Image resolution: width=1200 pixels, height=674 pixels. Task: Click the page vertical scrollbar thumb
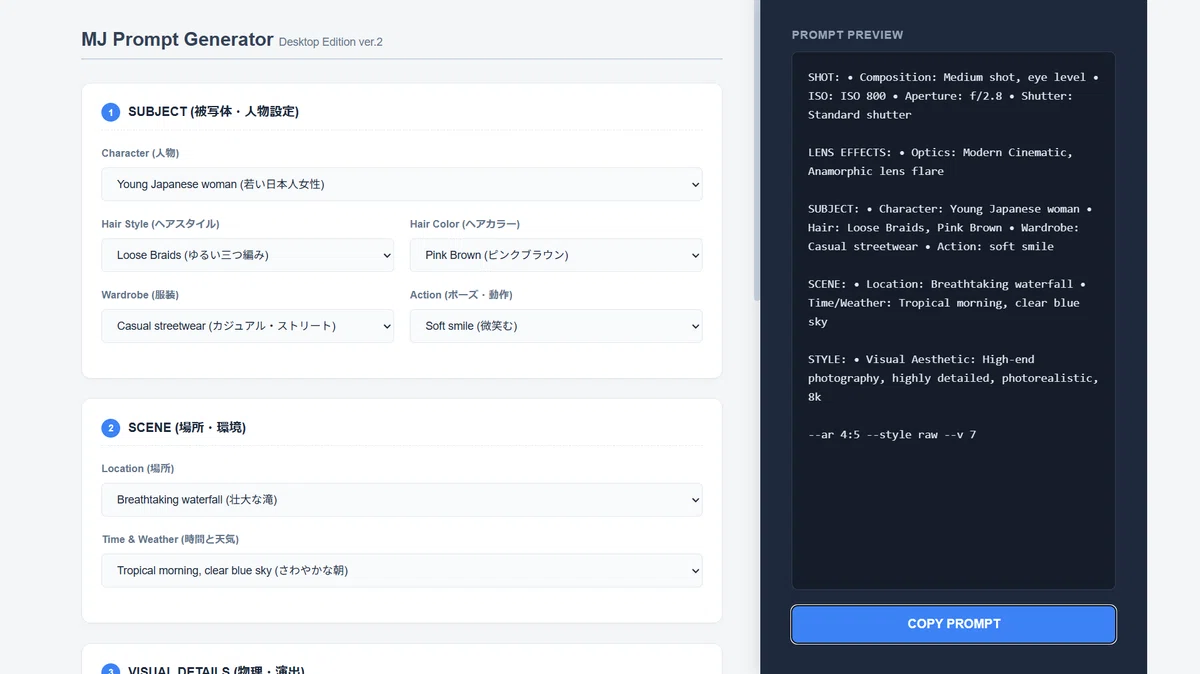(x=756, y=150)
